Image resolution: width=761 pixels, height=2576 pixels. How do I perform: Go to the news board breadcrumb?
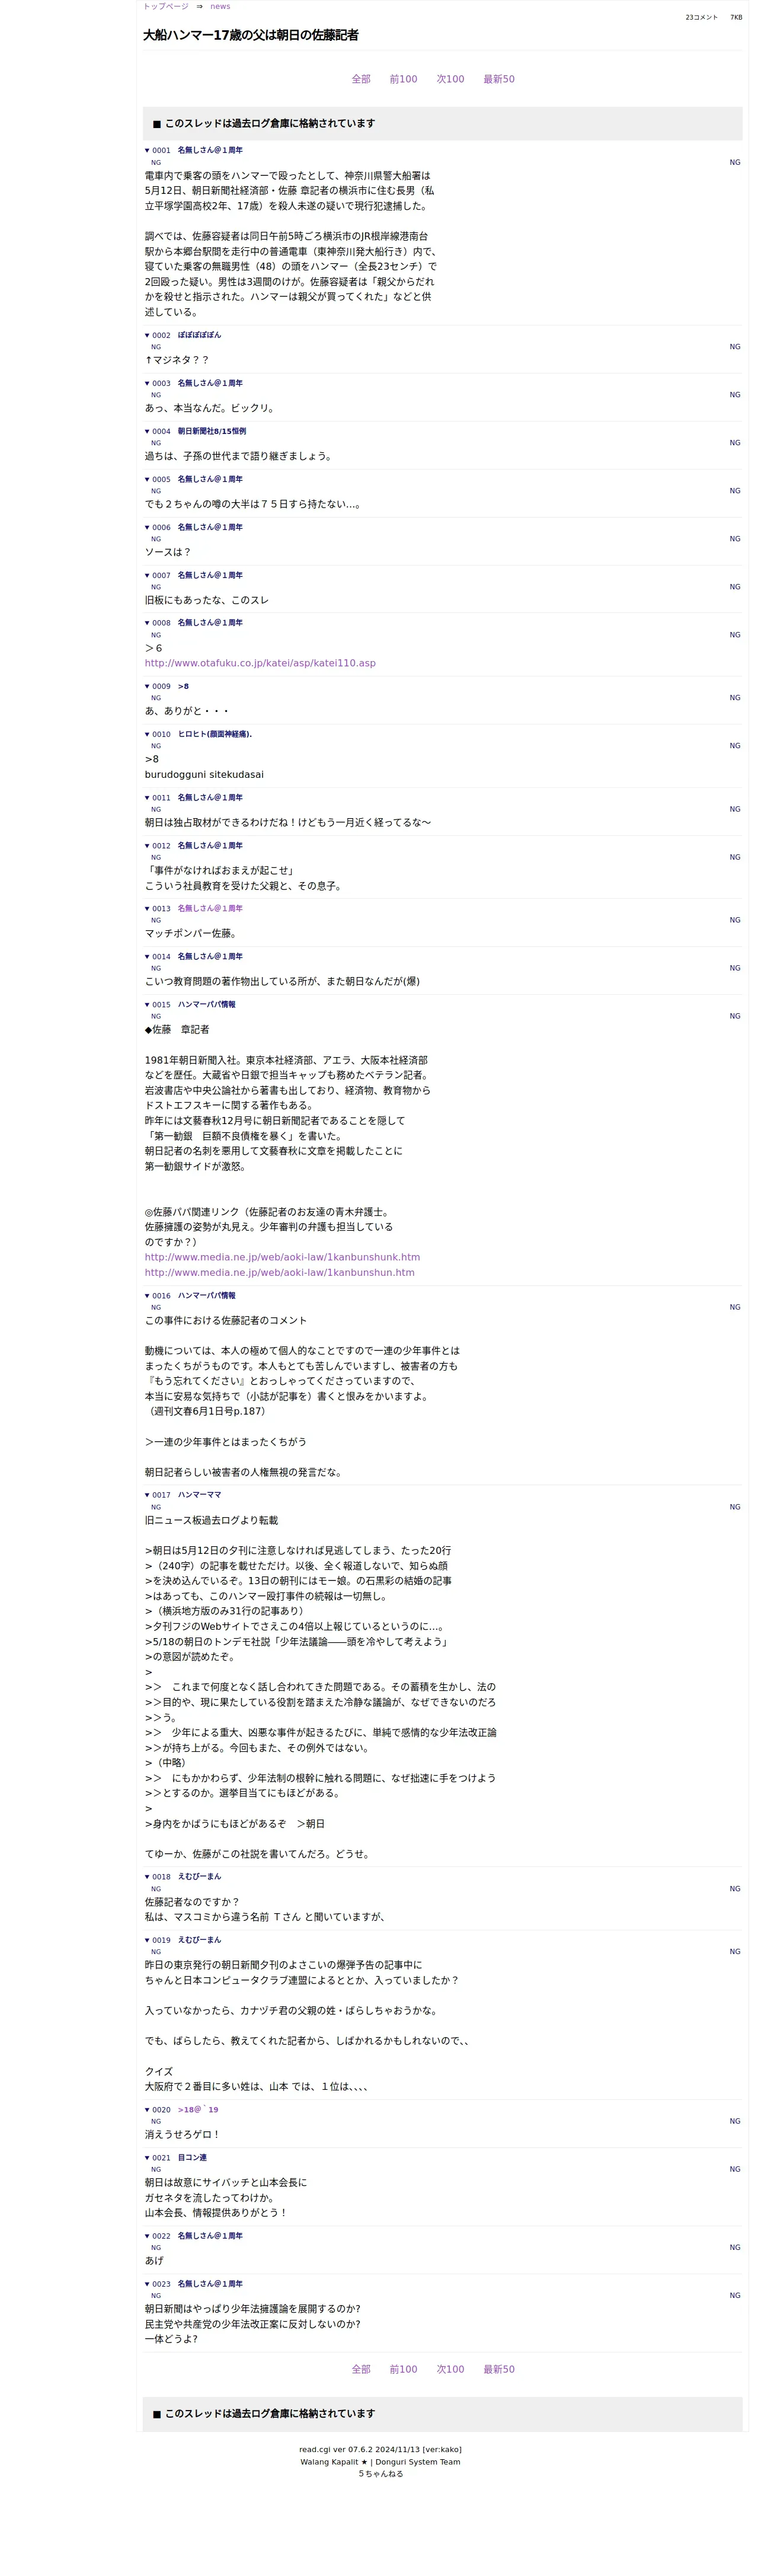click(220, 6)
